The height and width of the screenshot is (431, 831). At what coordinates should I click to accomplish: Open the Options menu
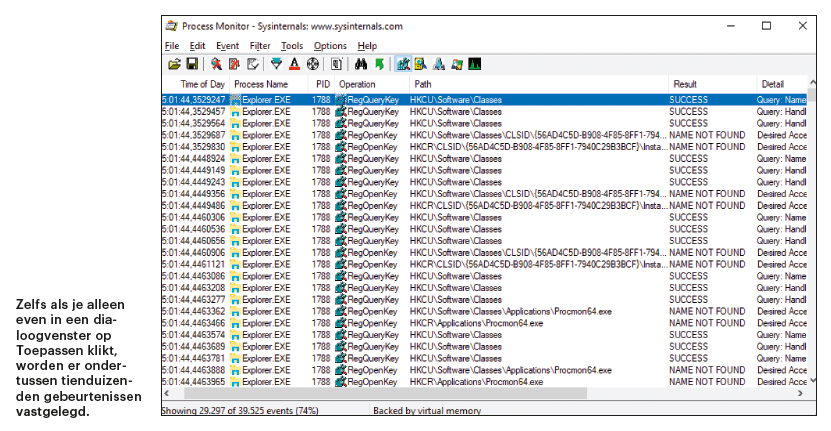(x=330, y=46)
